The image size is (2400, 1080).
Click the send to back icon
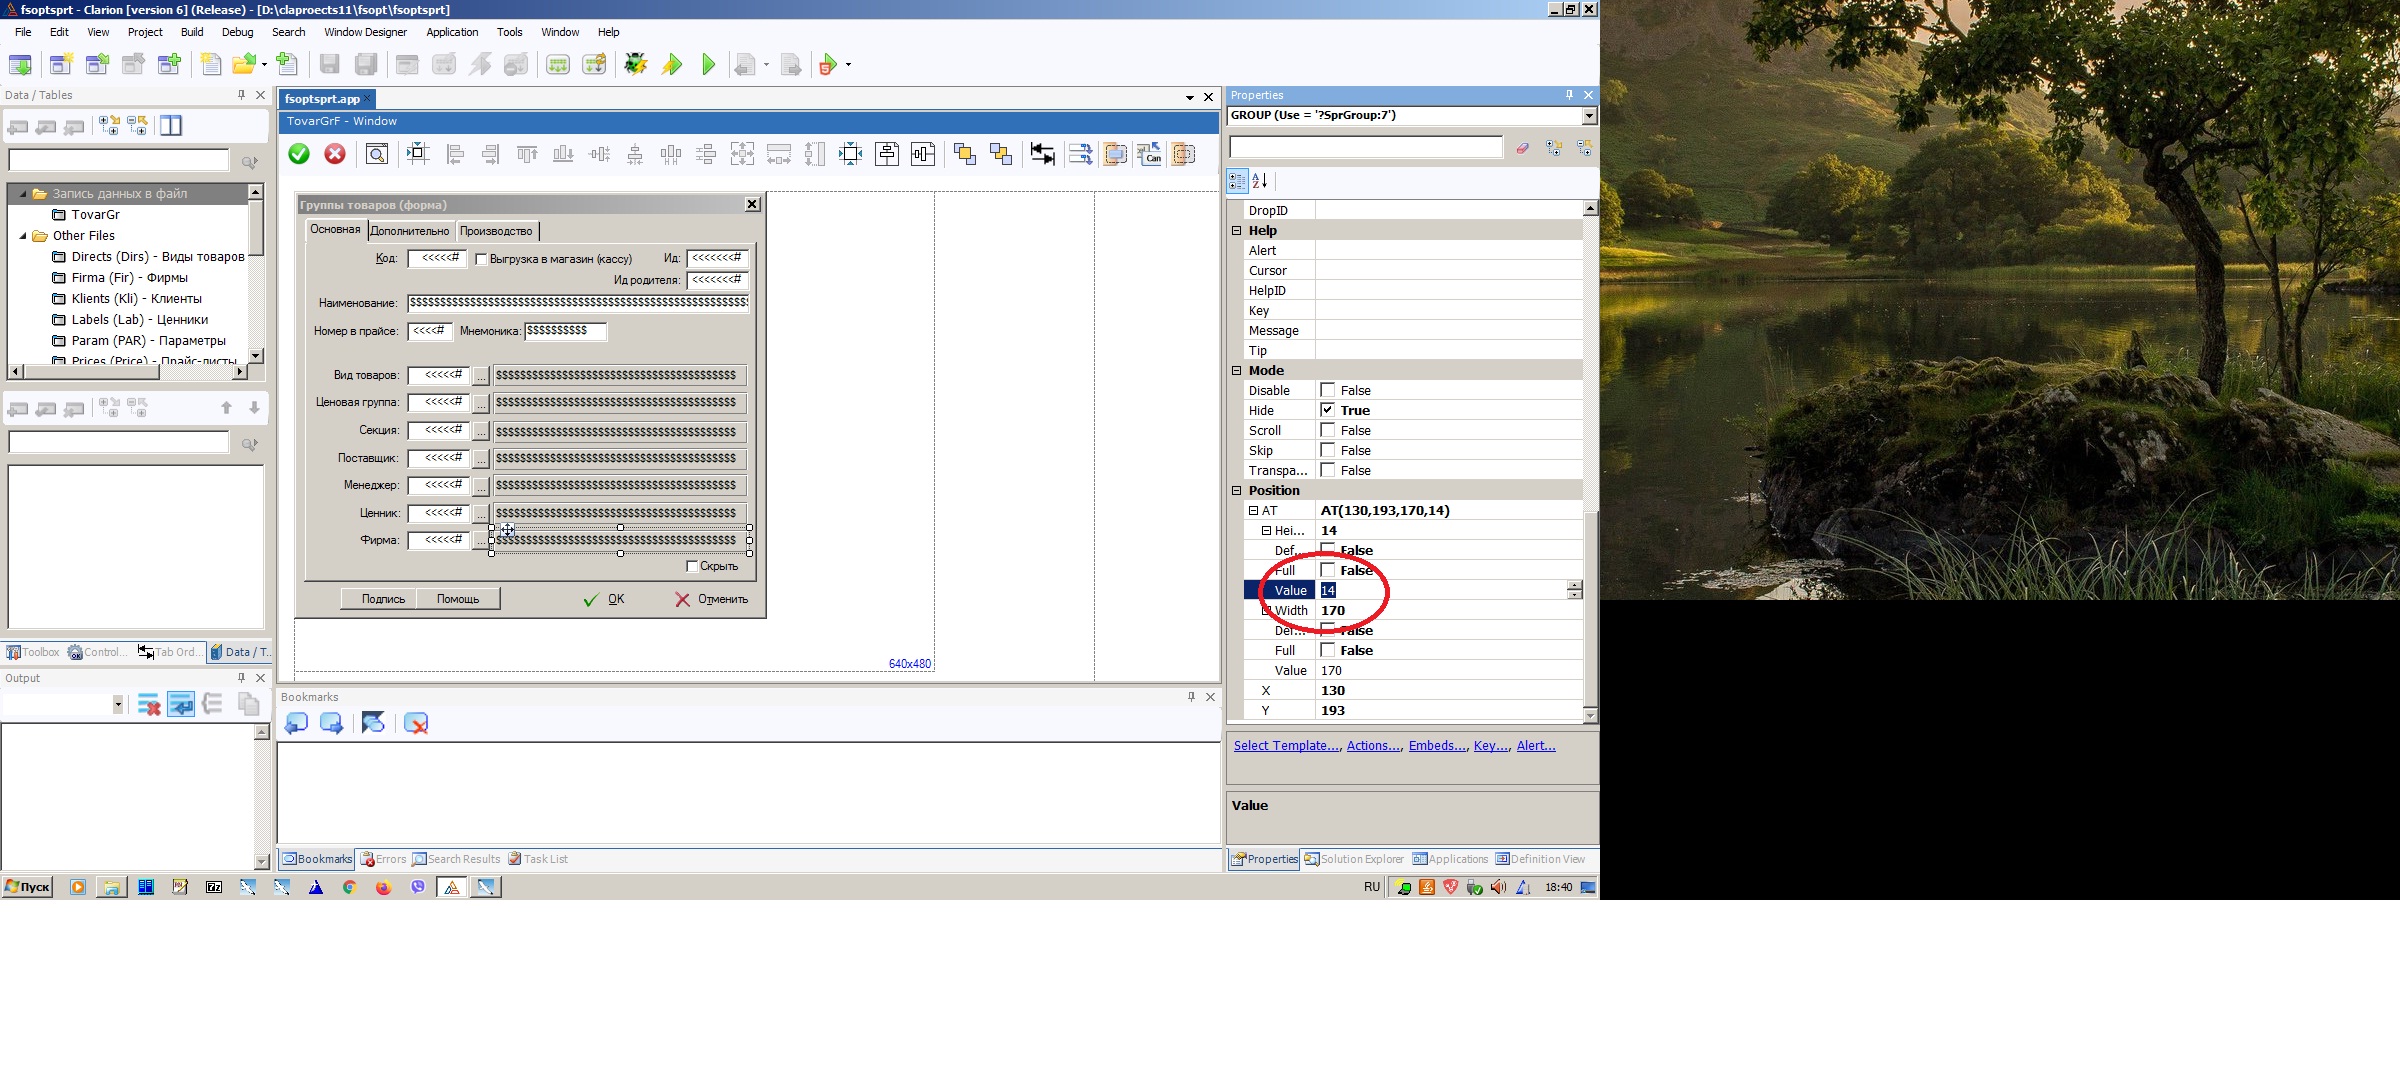[x=1000, y=154]
